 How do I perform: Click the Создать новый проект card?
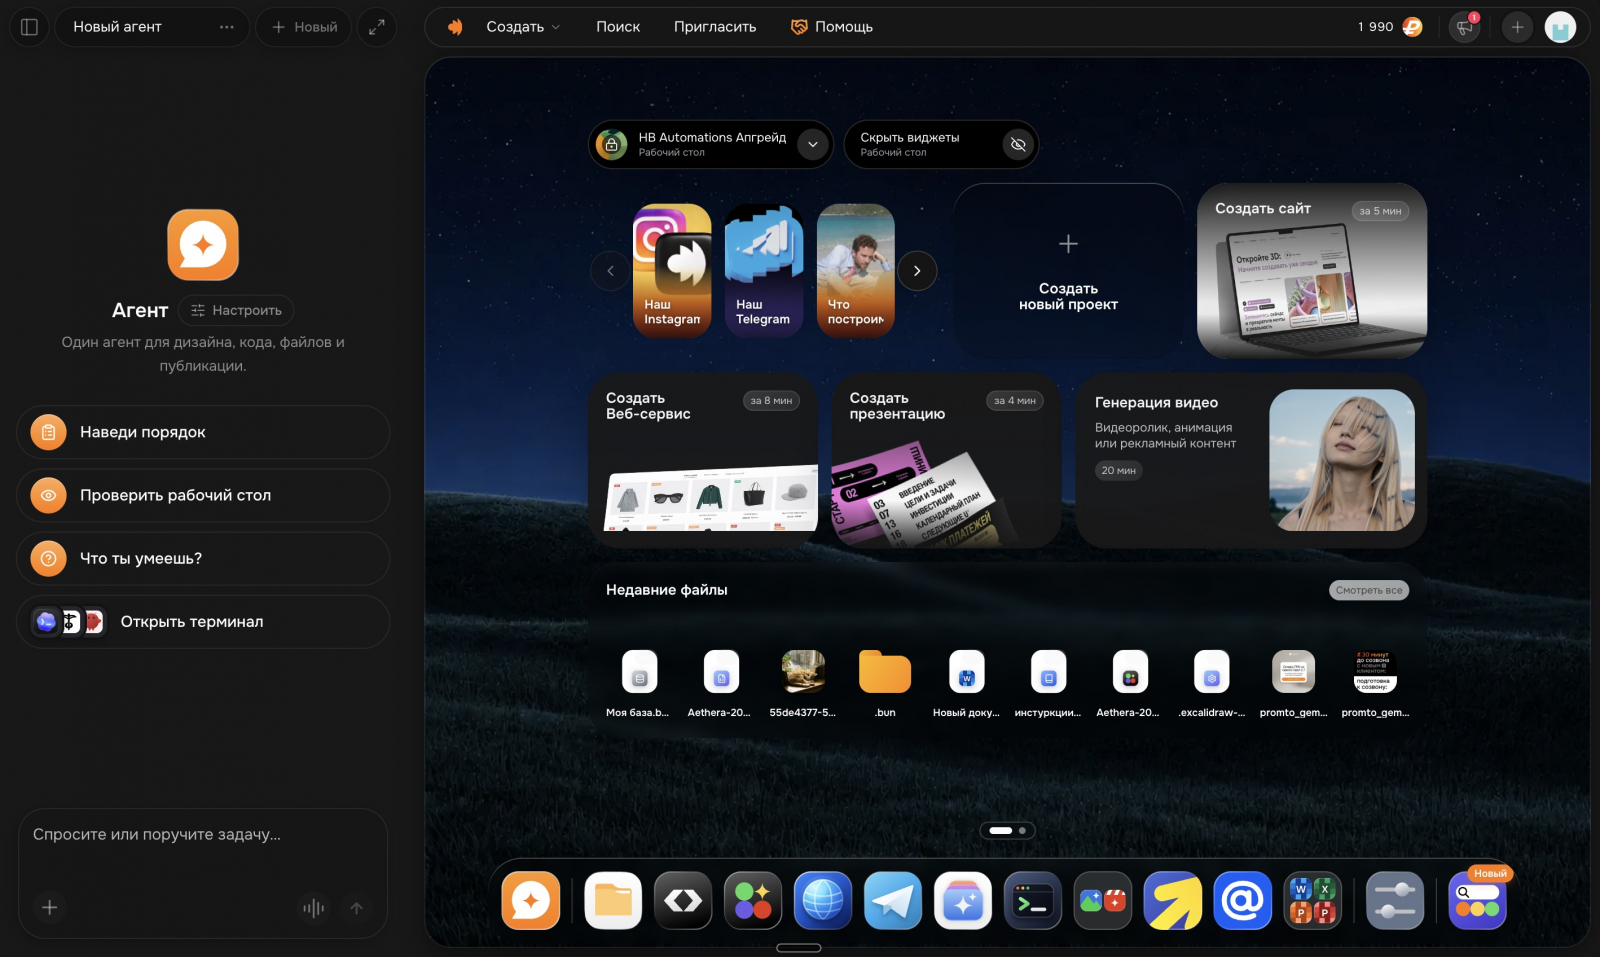[1068, 271]
